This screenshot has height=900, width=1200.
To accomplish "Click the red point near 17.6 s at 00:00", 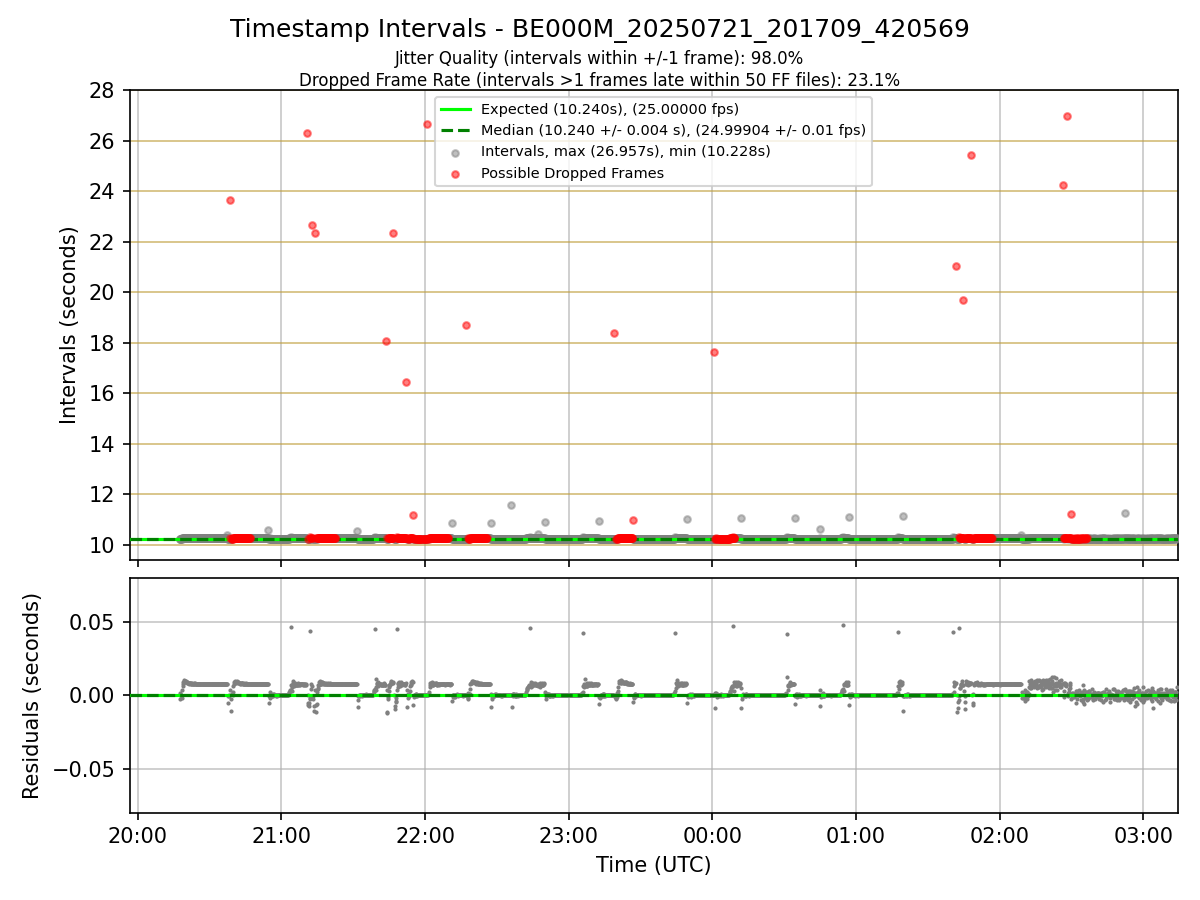I will (714, 352).
